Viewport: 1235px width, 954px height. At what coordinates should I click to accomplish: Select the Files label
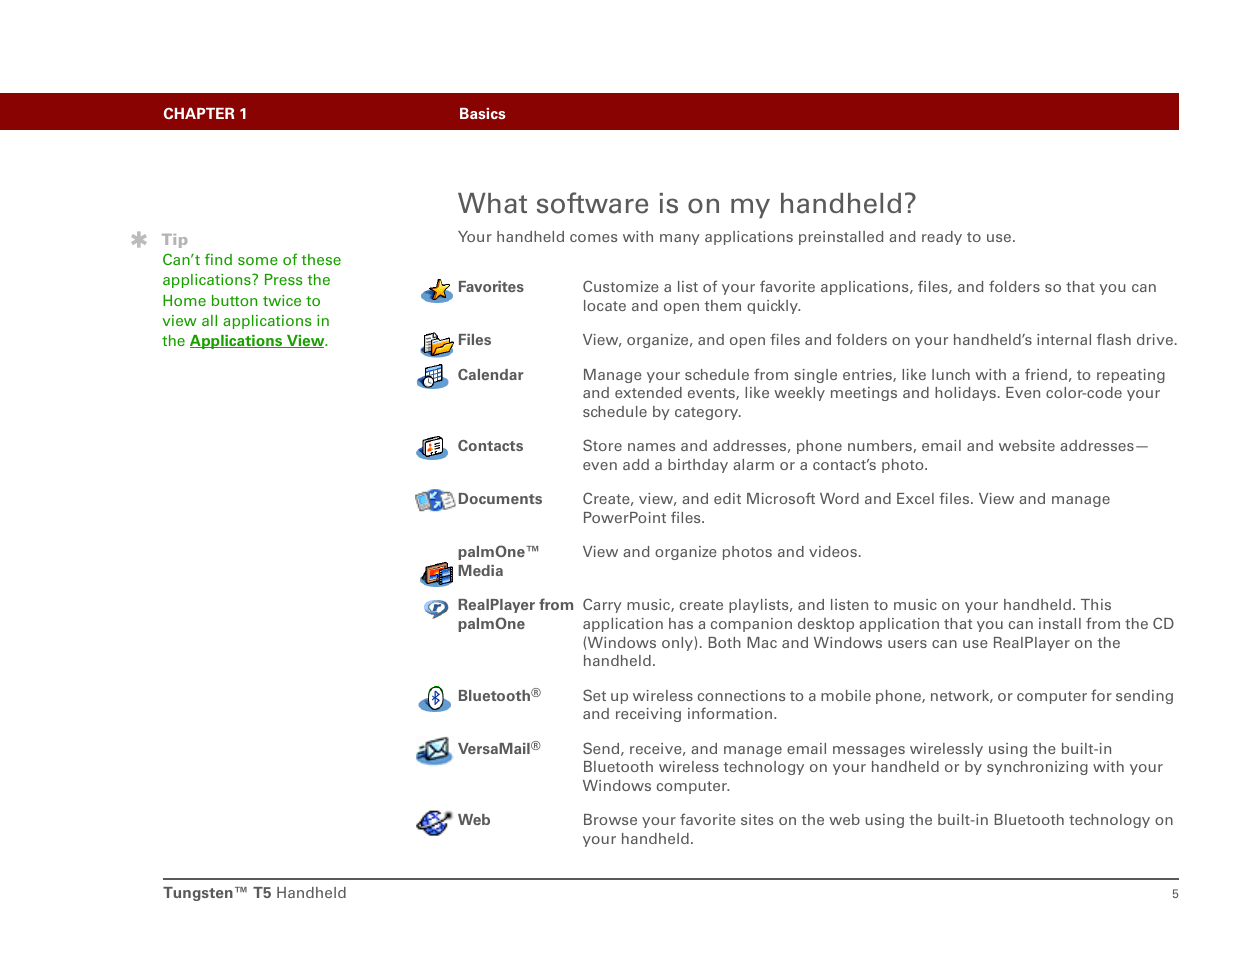(x=475, y=340)
